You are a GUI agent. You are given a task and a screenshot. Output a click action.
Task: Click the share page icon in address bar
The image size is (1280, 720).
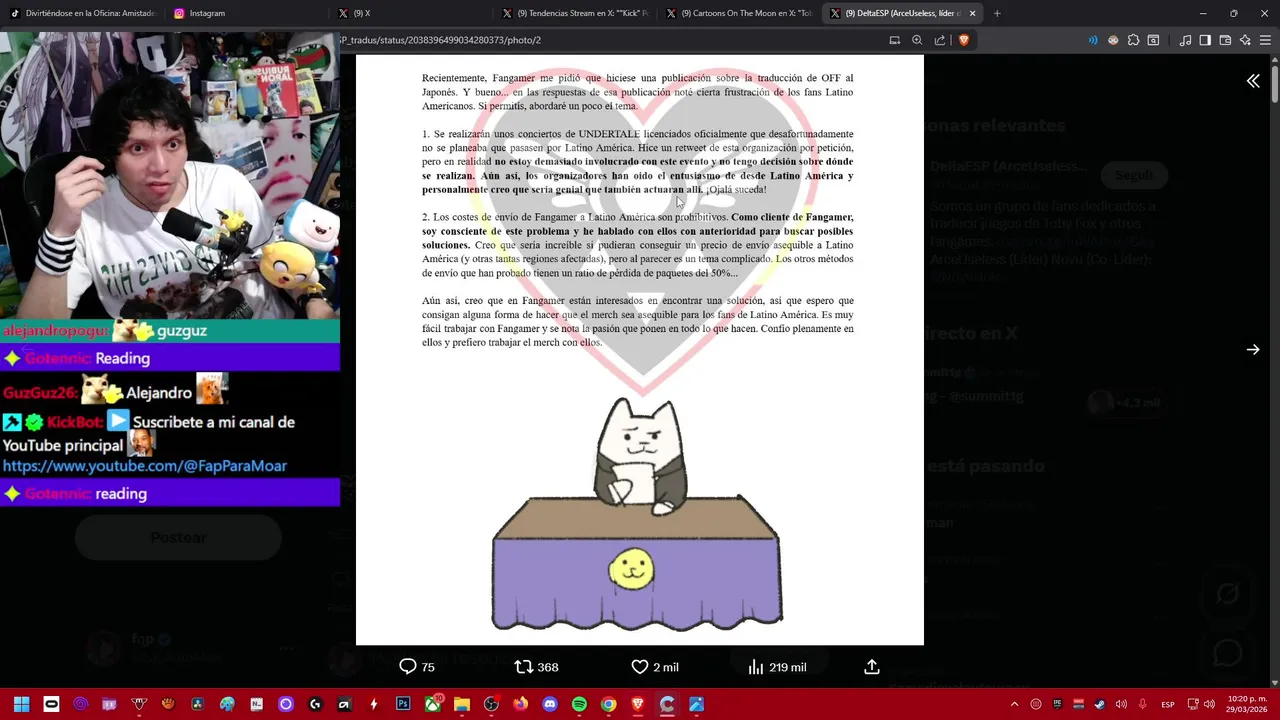(x=940, y=40)
